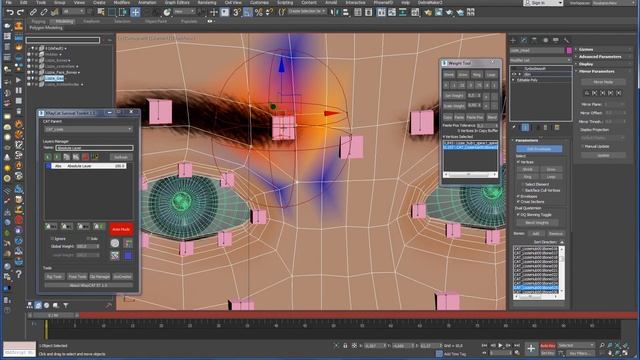Activate the Select and Move tool

coord(135,12)
